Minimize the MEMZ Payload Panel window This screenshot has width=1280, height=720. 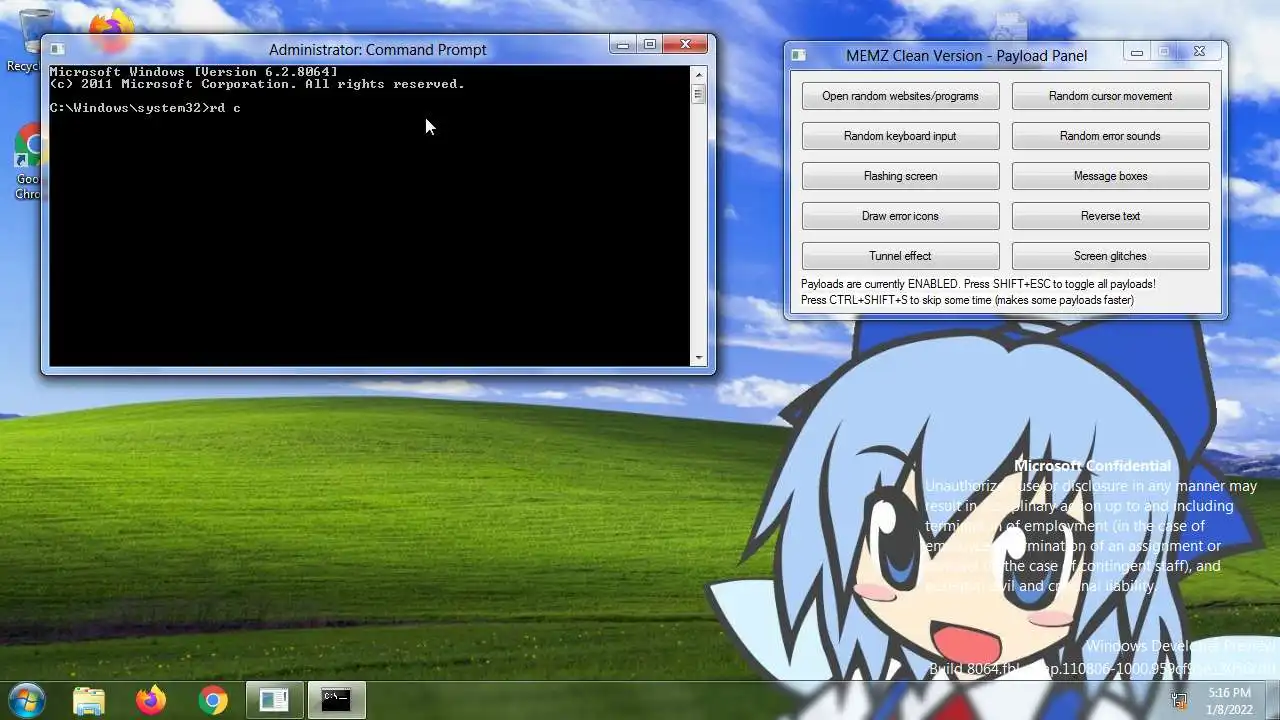click(x=1137, y=52)
